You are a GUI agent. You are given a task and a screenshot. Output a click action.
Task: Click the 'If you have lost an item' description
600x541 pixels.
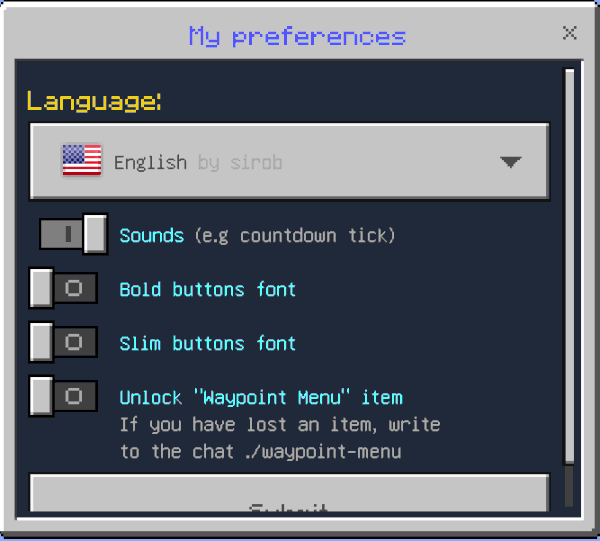279,425
